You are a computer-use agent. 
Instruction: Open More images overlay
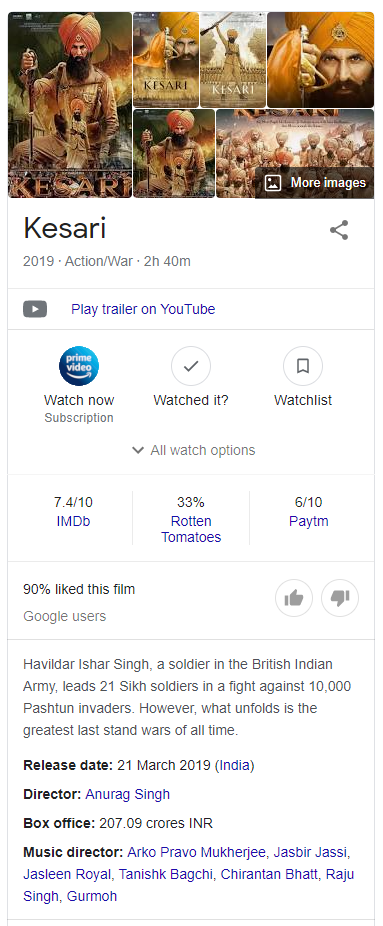[315, 182]
